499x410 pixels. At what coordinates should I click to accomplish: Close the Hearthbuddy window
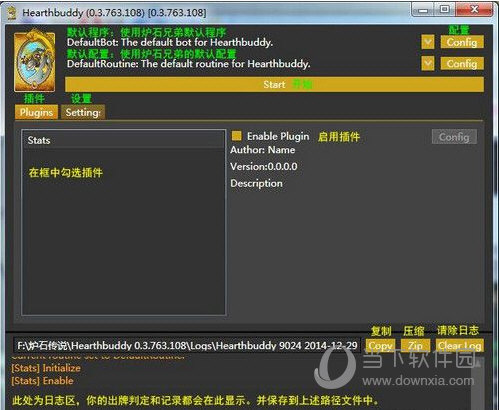[474, 10]
